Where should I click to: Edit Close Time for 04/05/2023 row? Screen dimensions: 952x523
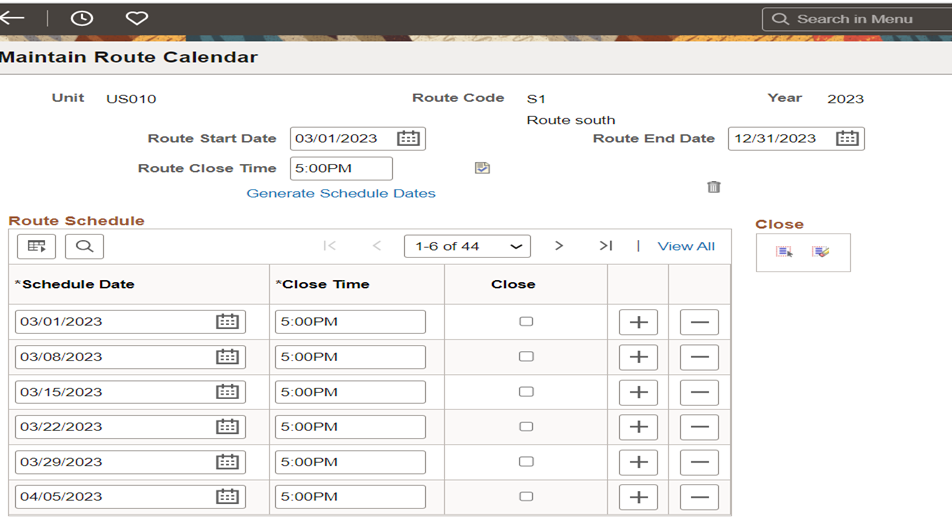tap(350, 496)
